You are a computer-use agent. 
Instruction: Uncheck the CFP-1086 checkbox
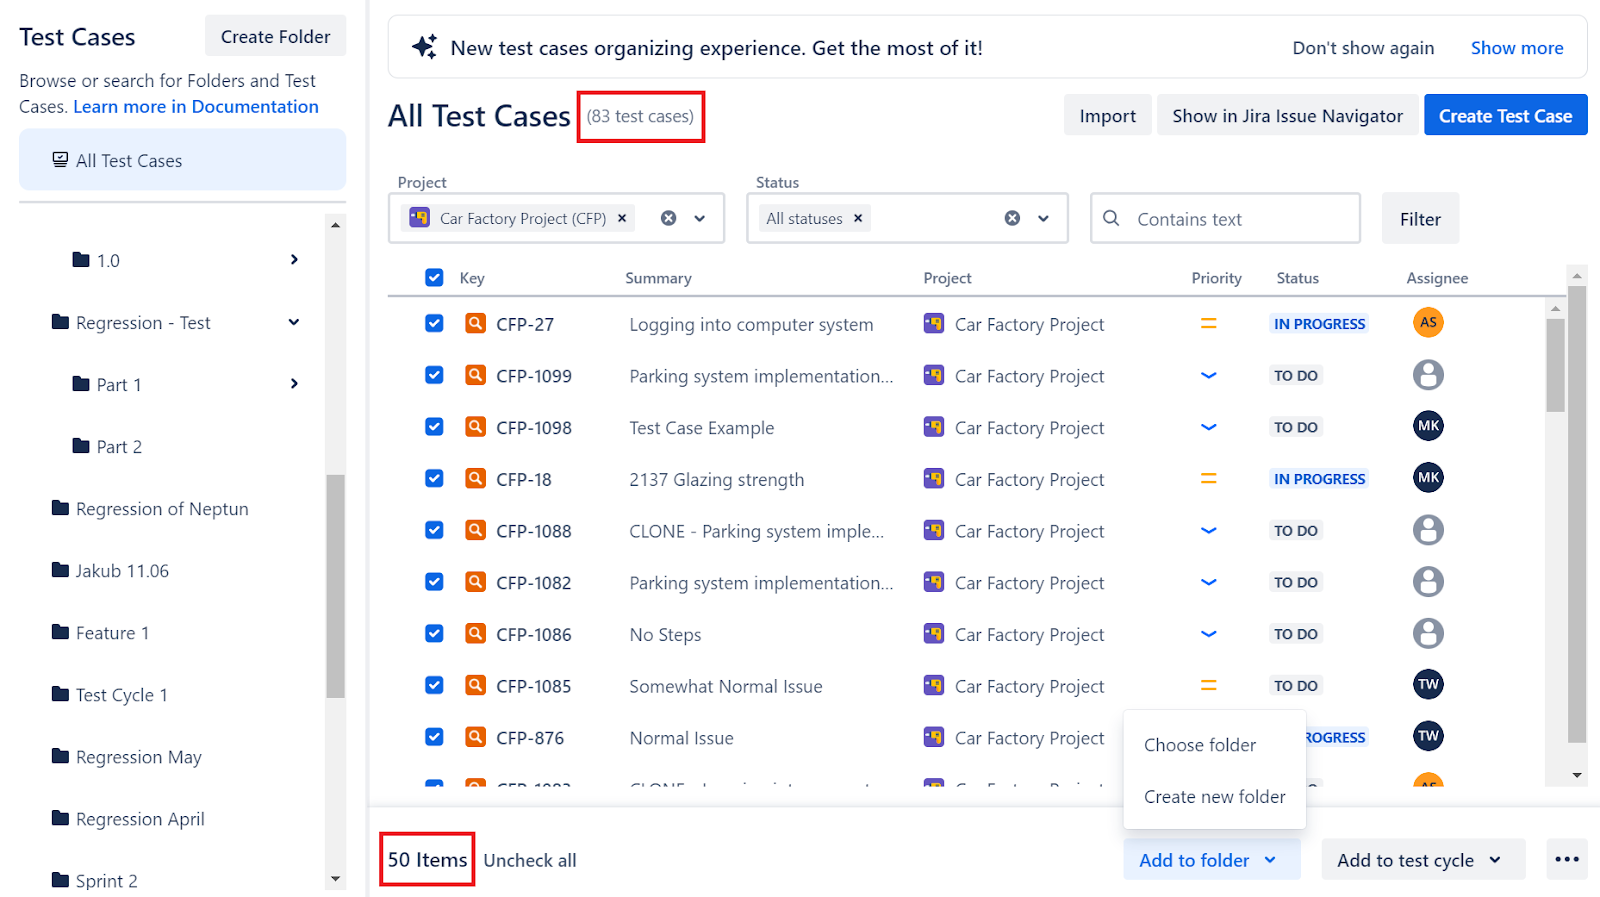[x=434, y=633]
